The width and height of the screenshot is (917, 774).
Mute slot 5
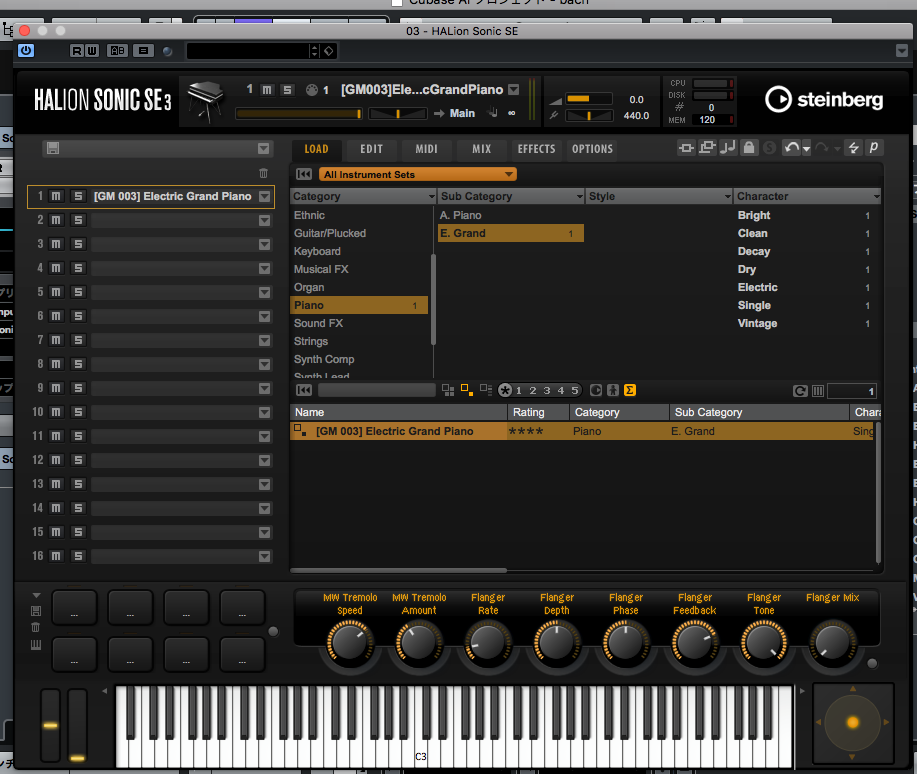pyautogui.click(x=56, y=292)
